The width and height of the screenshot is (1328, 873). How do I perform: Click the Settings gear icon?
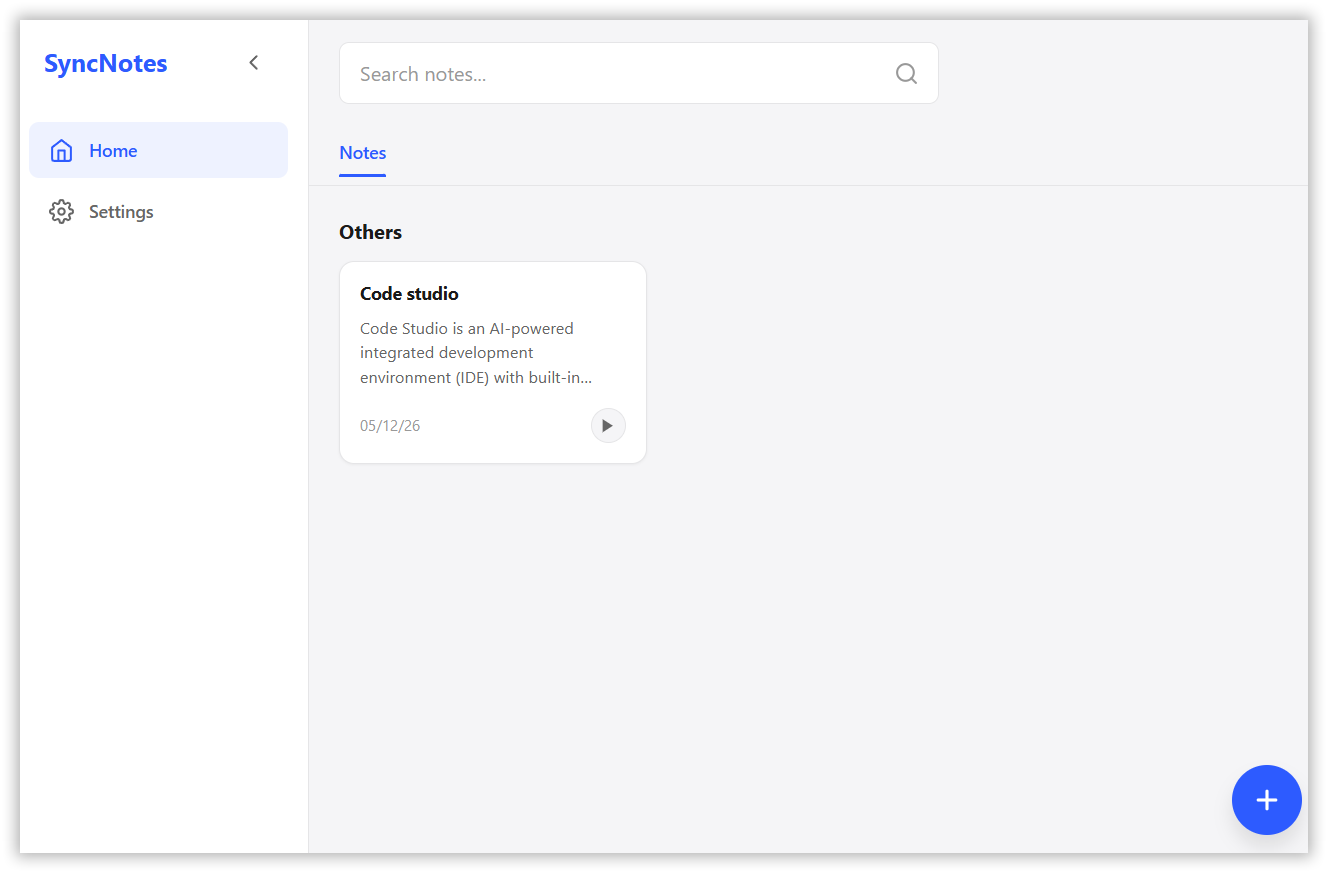(x=61, y=212)
